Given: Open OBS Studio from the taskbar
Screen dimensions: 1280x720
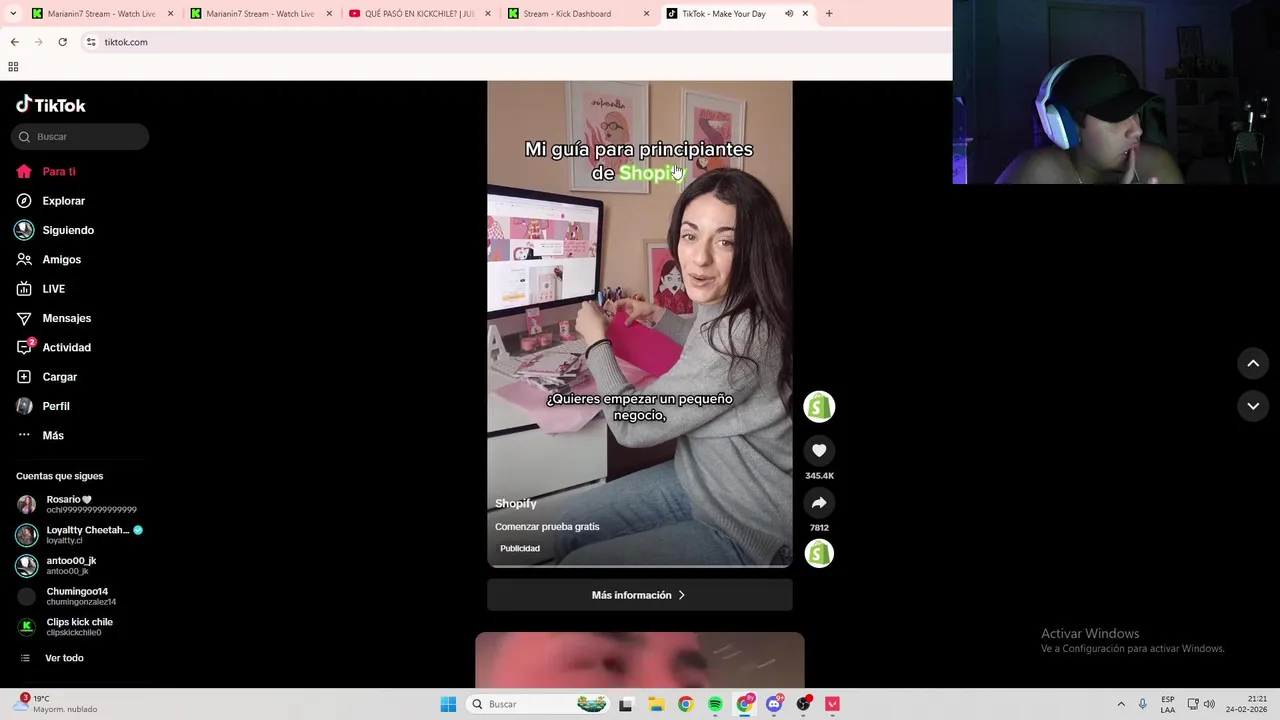Looking at the screenshot, I should point(803,704).
